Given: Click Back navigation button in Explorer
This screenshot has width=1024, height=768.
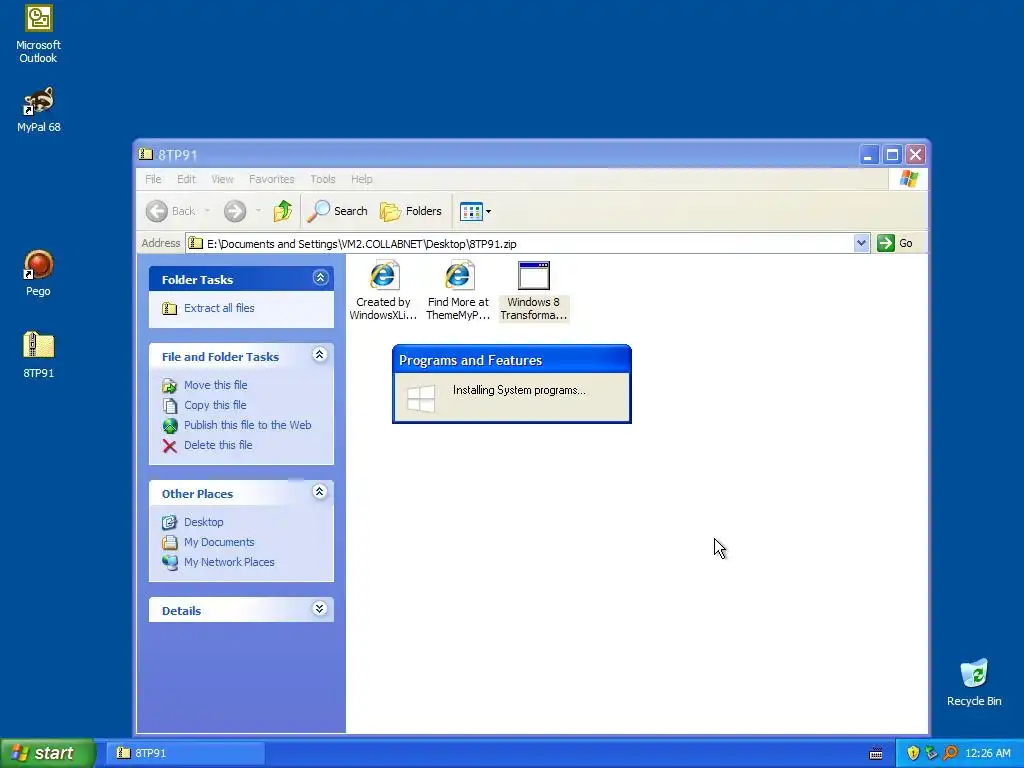Looking at the screenshot, I should click(x=171, y=211).
